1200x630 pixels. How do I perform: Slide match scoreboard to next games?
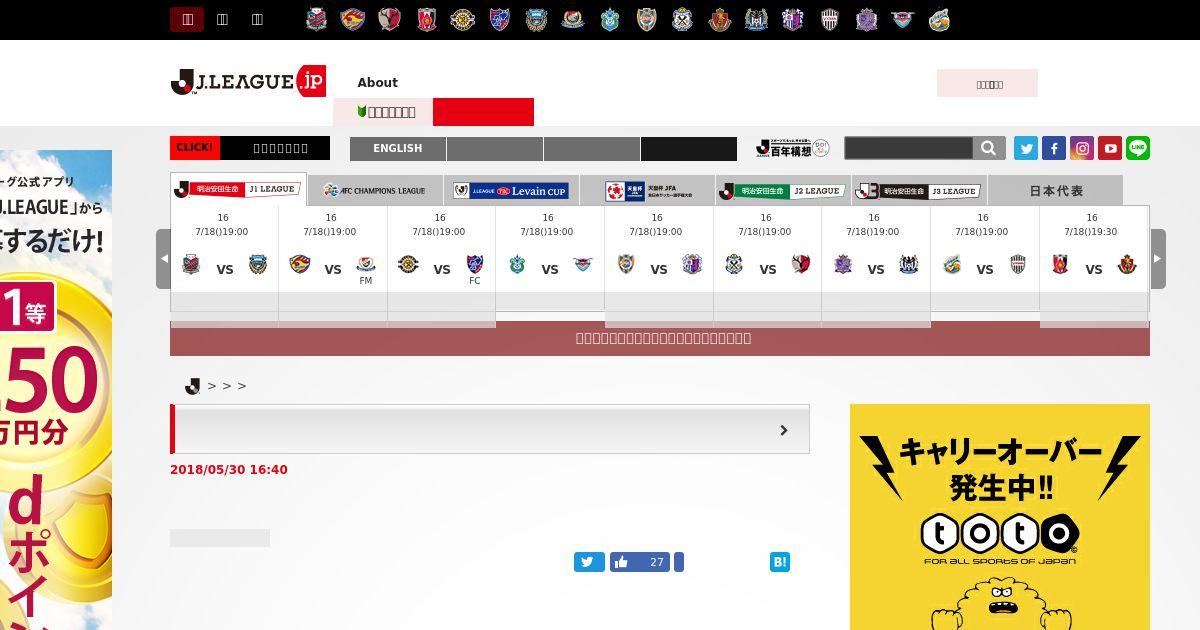point(1158,259)
